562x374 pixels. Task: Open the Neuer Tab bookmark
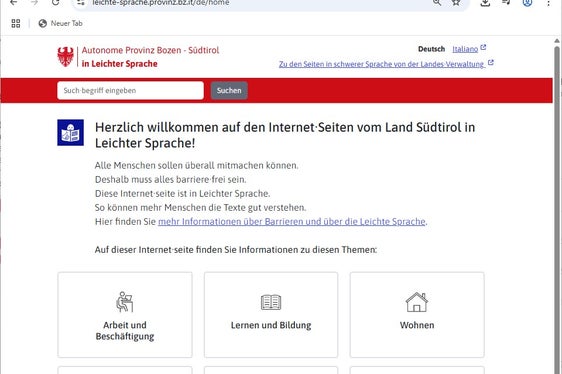coord(61,23)
